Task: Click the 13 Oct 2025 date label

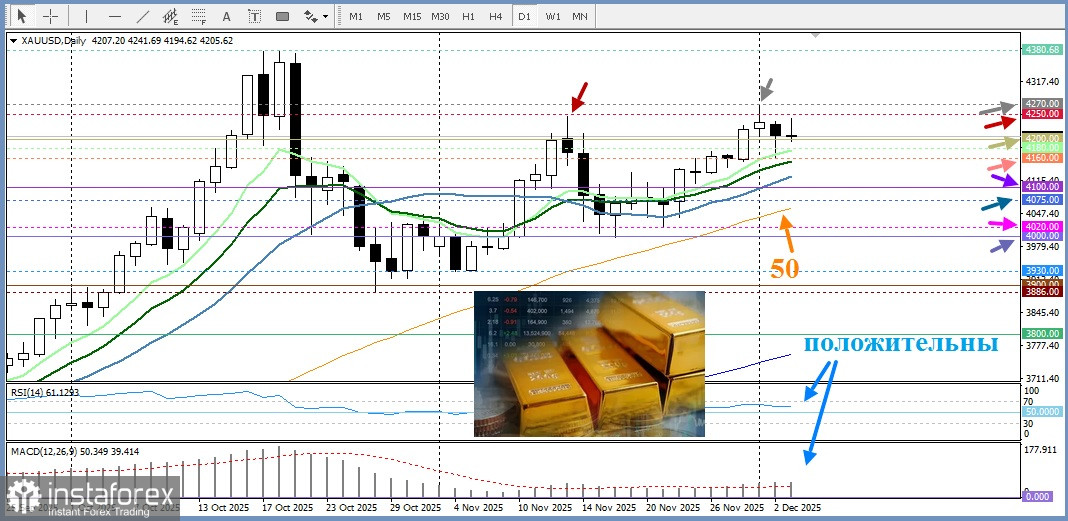Action: [223, 508]
